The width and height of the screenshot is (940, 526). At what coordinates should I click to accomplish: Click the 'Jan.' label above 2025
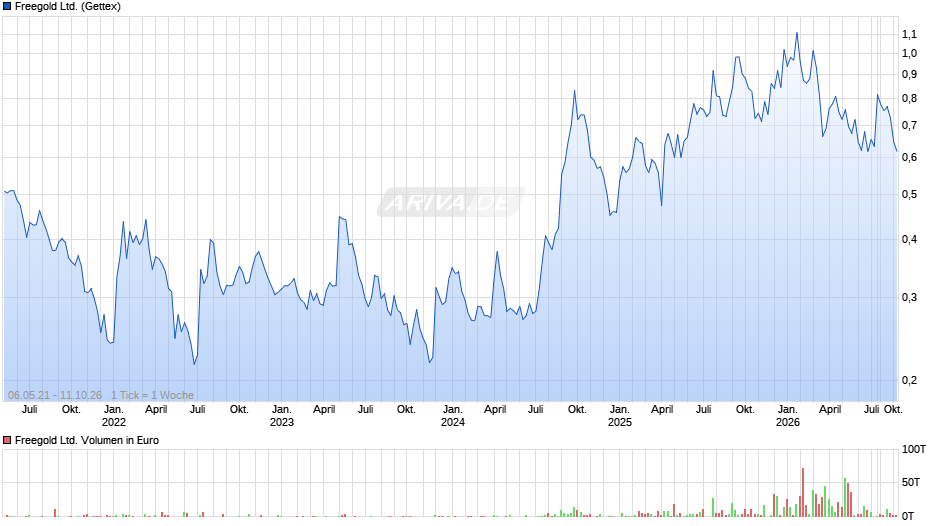click(620, 409)
